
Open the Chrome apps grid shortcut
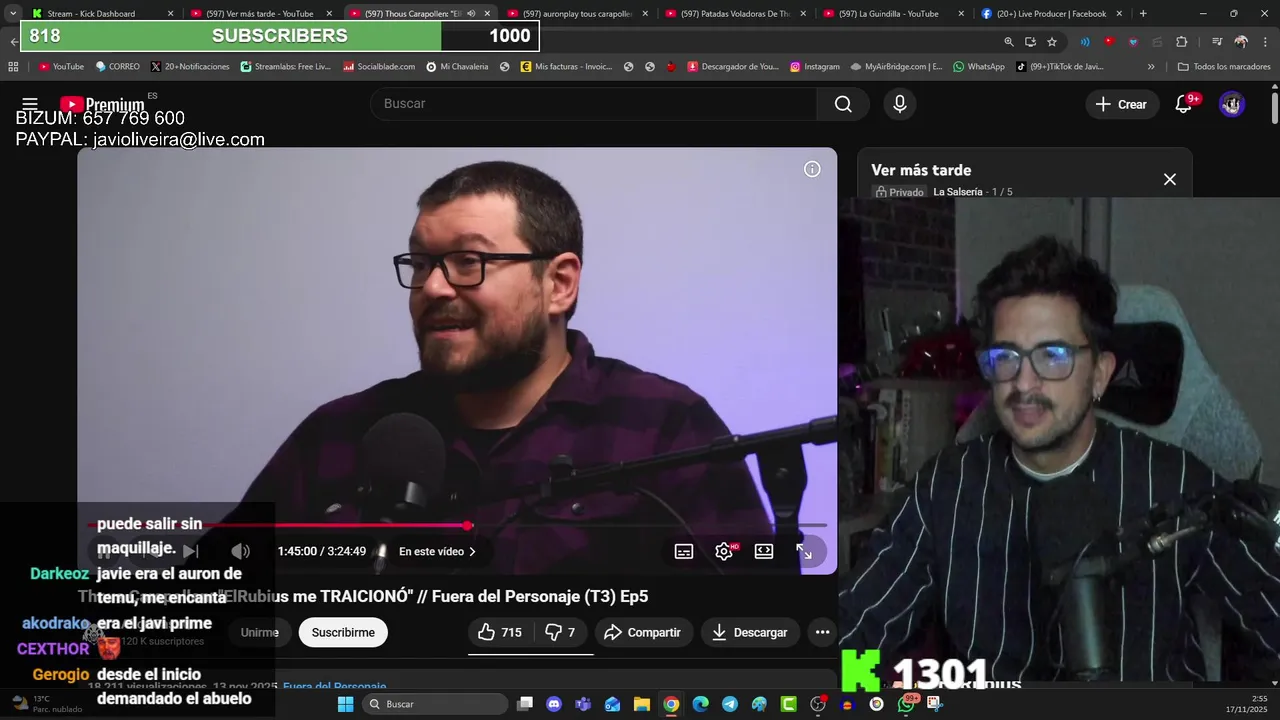coord(13,66)
